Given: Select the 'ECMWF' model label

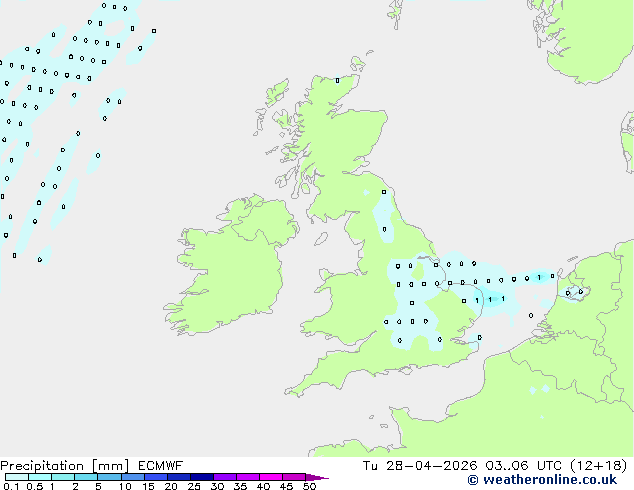Looking at the screenshot, I should coord(161,466).
